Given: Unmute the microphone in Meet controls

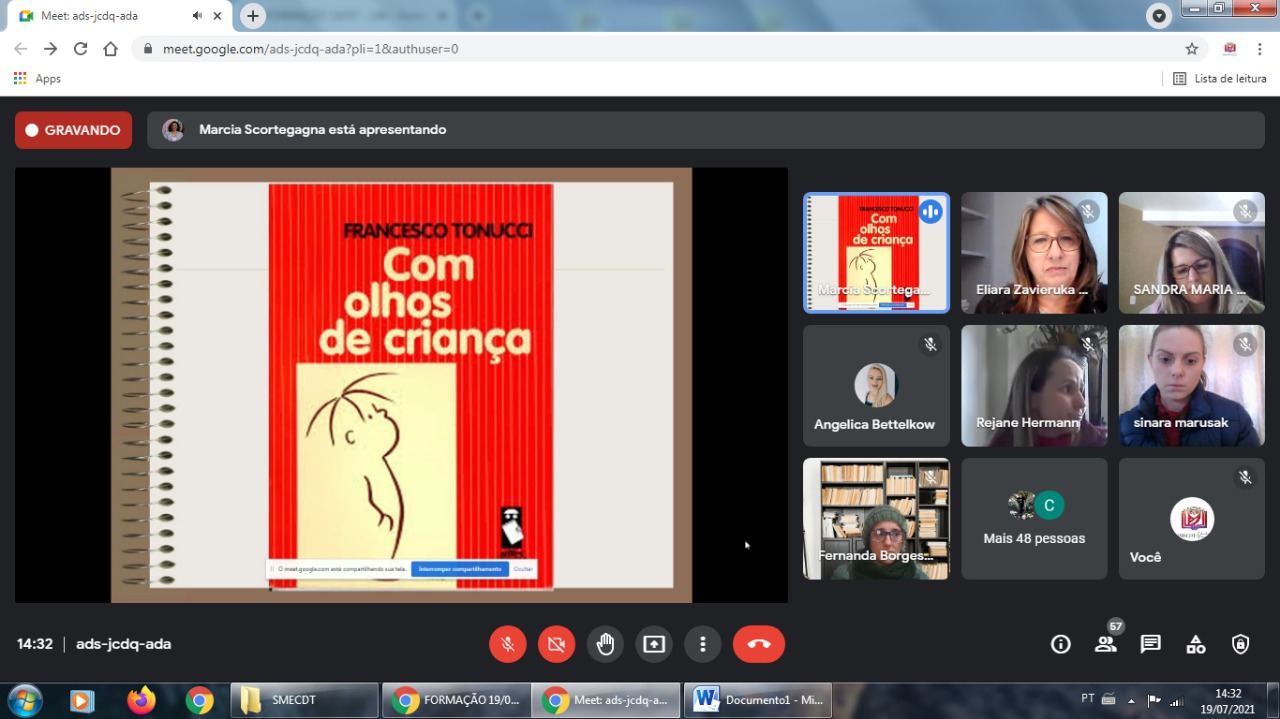Looking at the screenshot, I should [x=507, y=644].
